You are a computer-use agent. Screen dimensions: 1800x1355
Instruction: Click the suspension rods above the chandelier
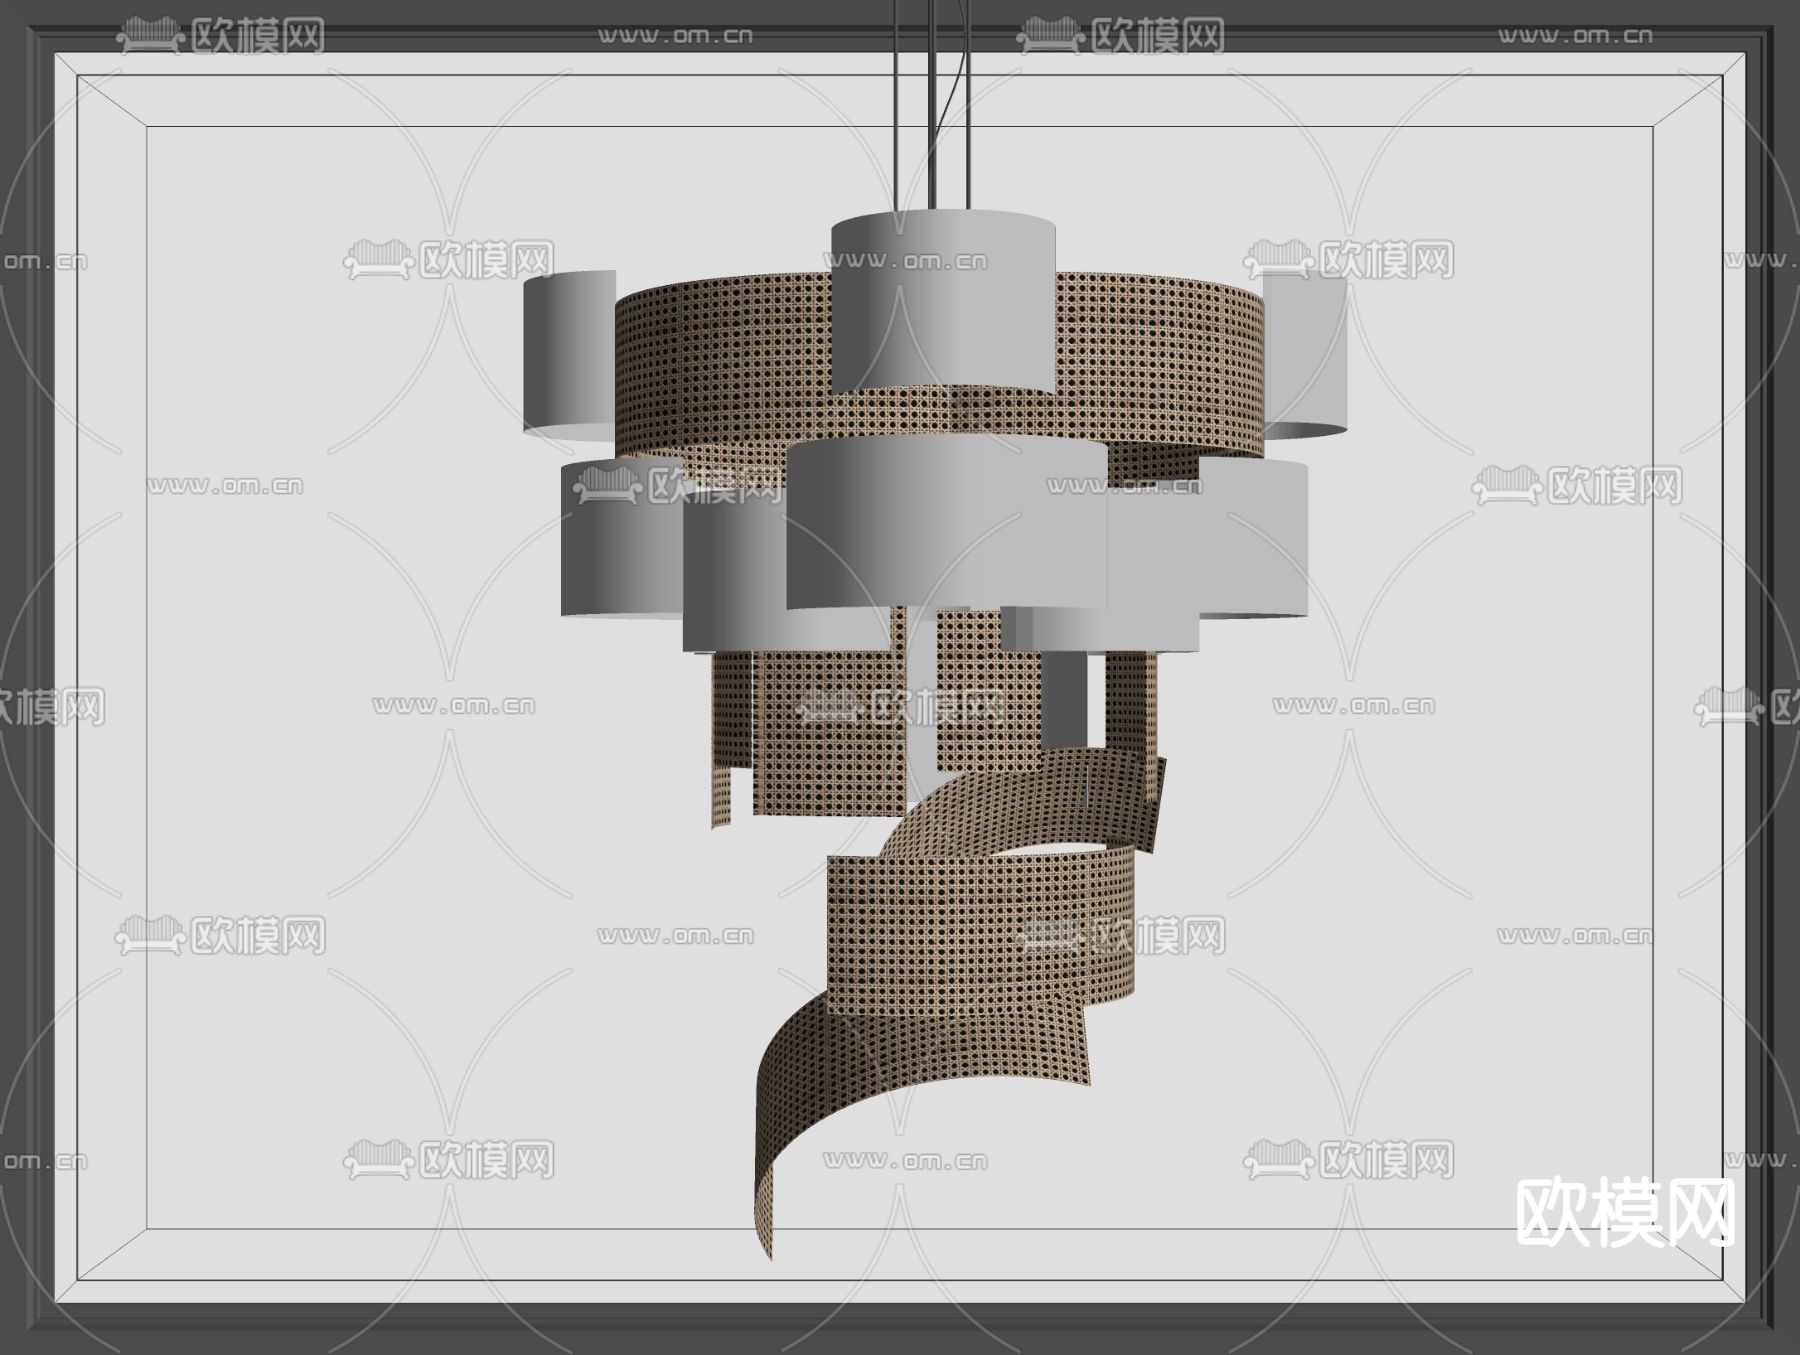(932, 100)
